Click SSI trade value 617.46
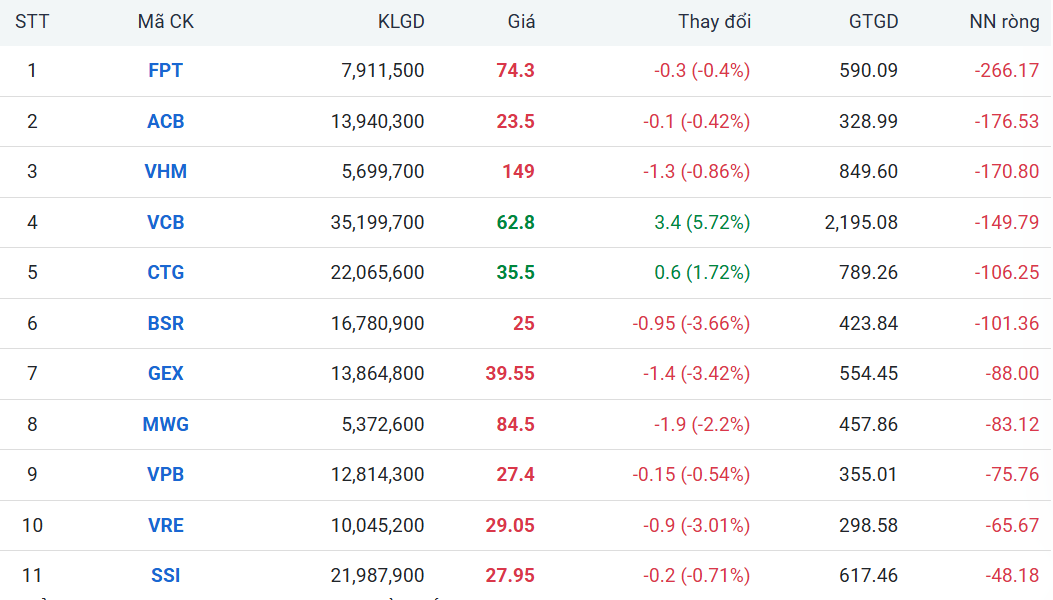Image resolution: width=1053 pixels, height=600 pixels. pos(868,576)
